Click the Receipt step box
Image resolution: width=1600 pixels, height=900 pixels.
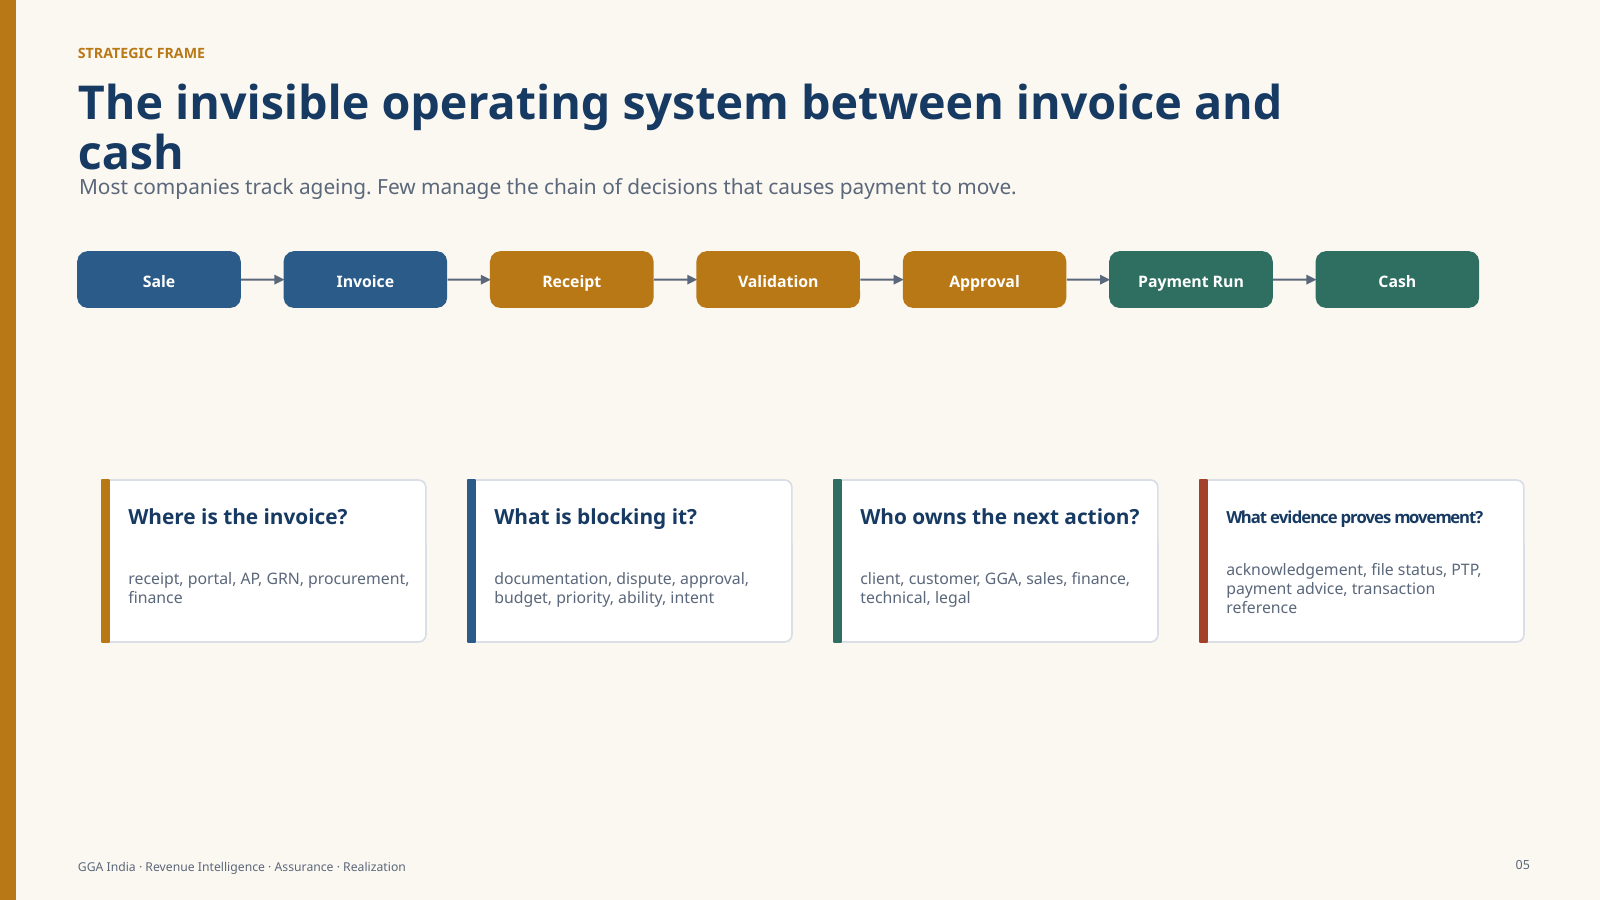(572, 280)
